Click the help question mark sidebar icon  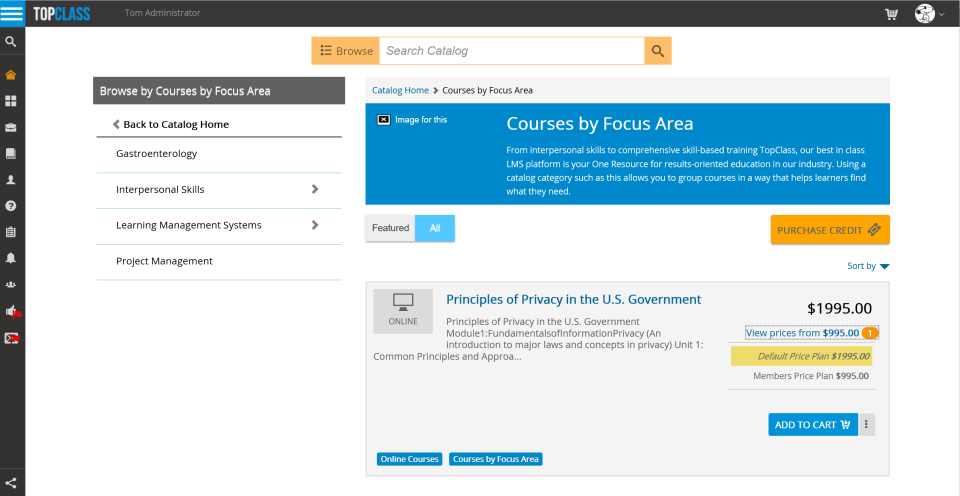click(11, 206)
